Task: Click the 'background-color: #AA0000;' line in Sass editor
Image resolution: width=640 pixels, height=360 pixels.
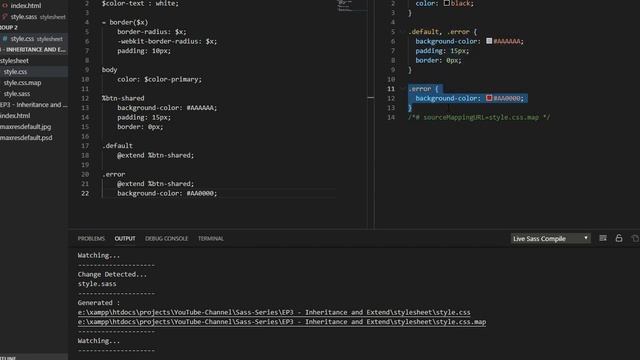Action: (167, 193)
